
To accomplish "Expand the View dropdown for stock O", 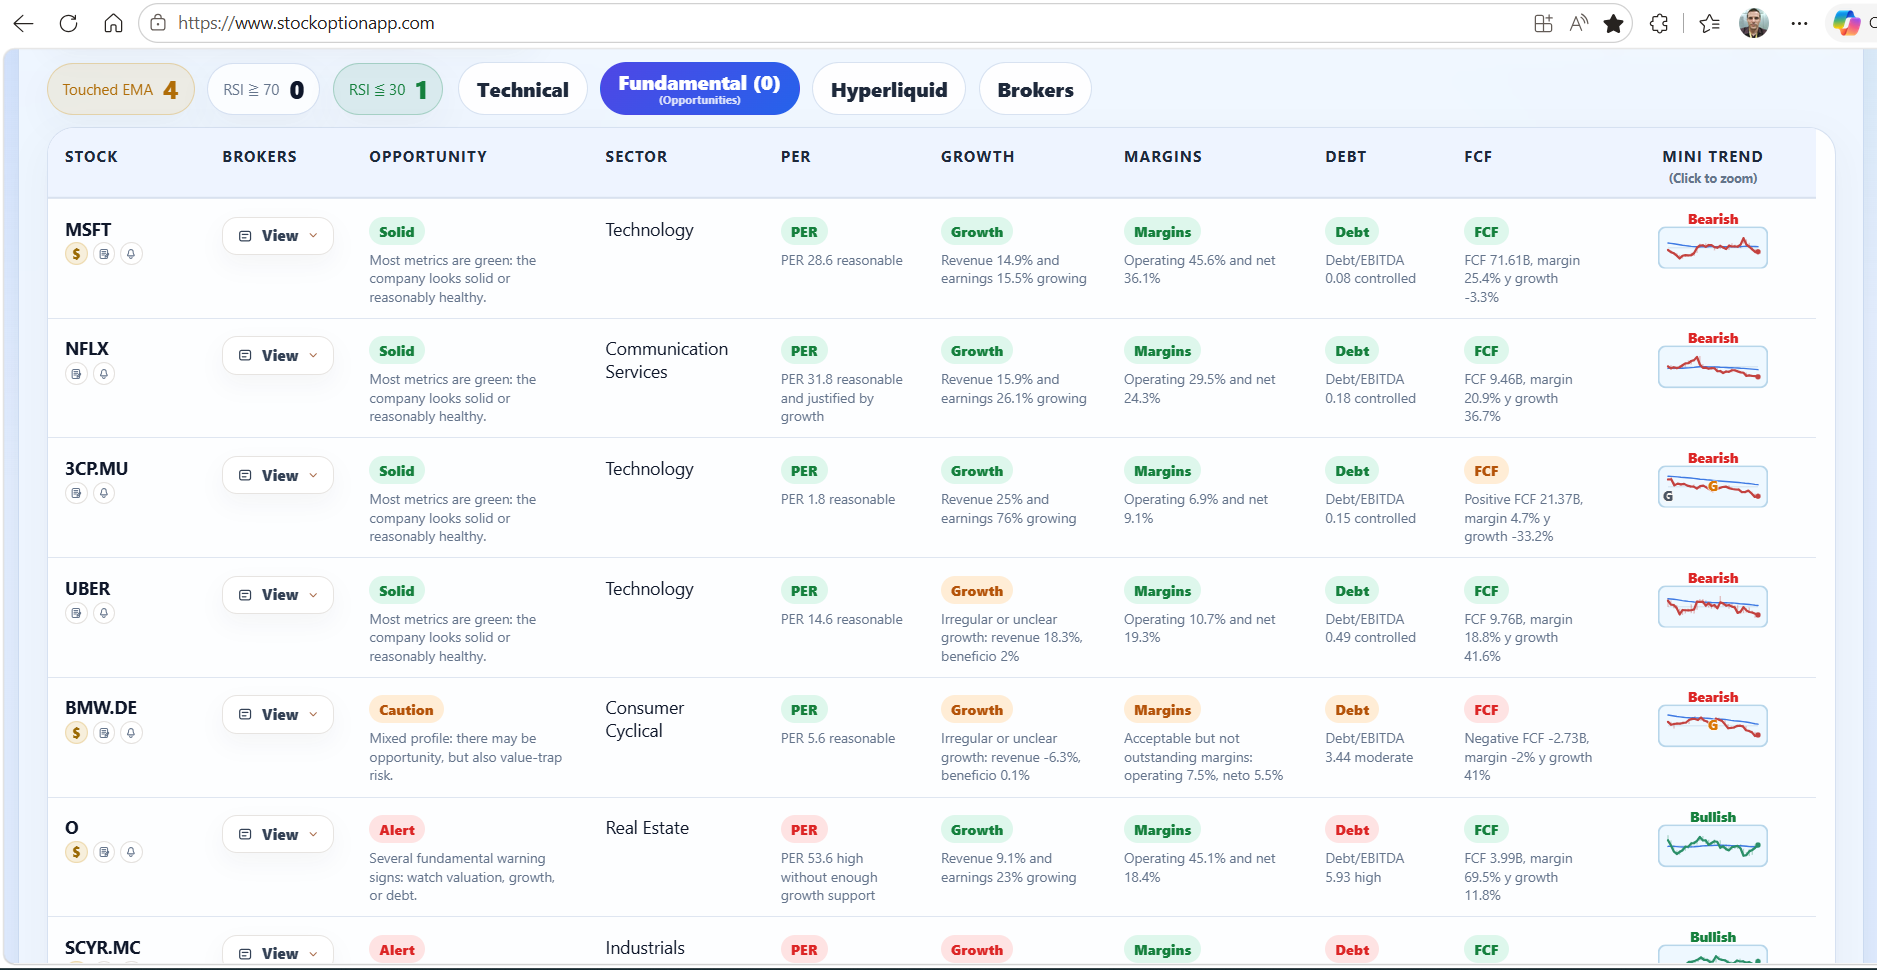I will point(278,834).
